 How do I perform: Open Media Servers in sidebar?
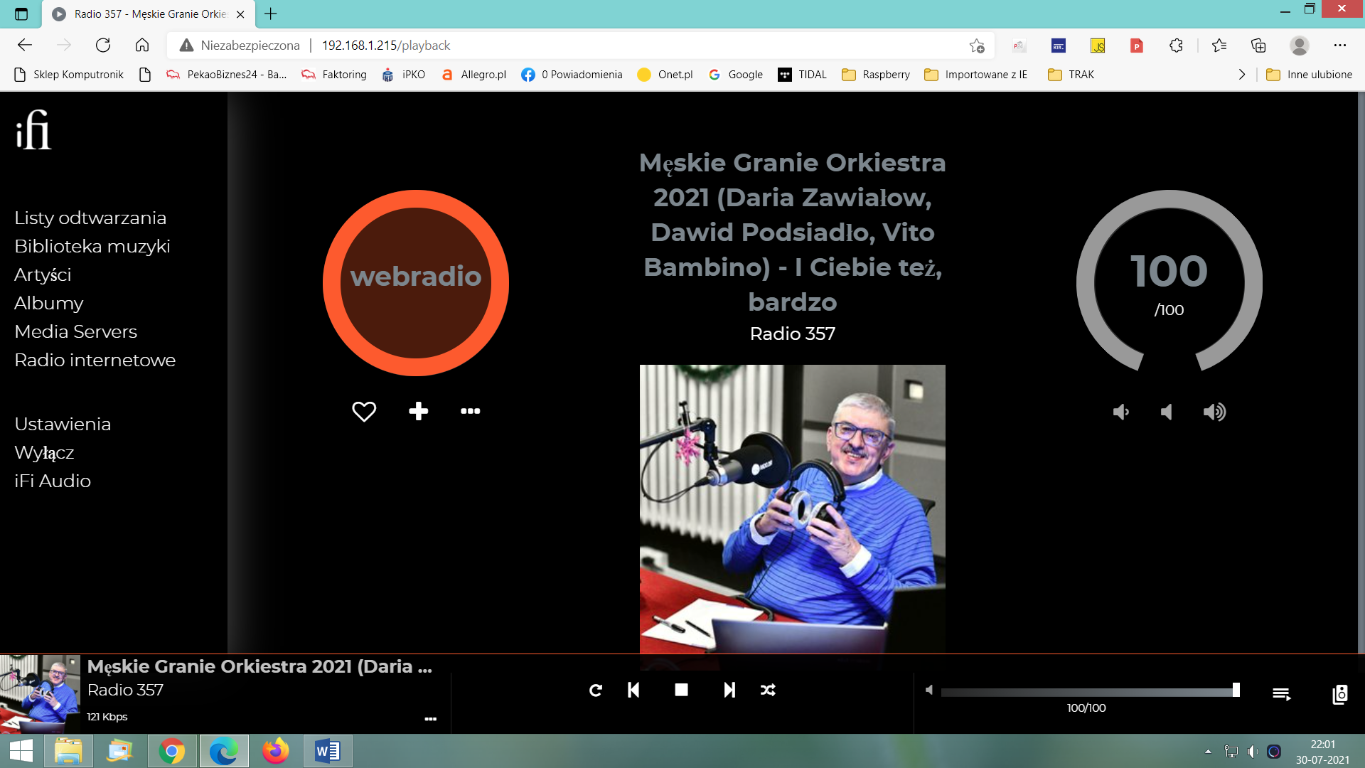click(76, 332)
